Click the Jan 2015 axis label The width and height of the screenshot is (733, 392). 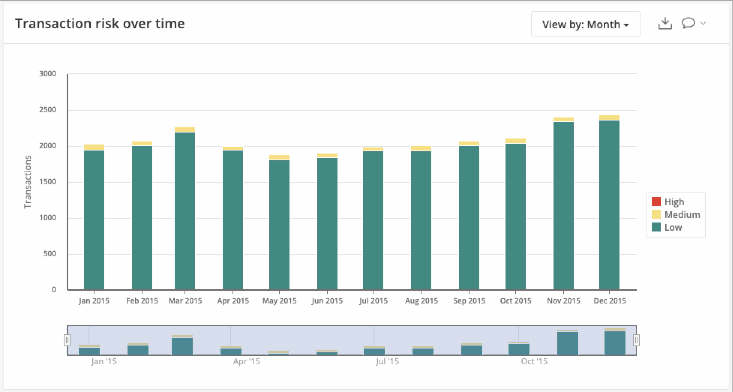(94, 301)
